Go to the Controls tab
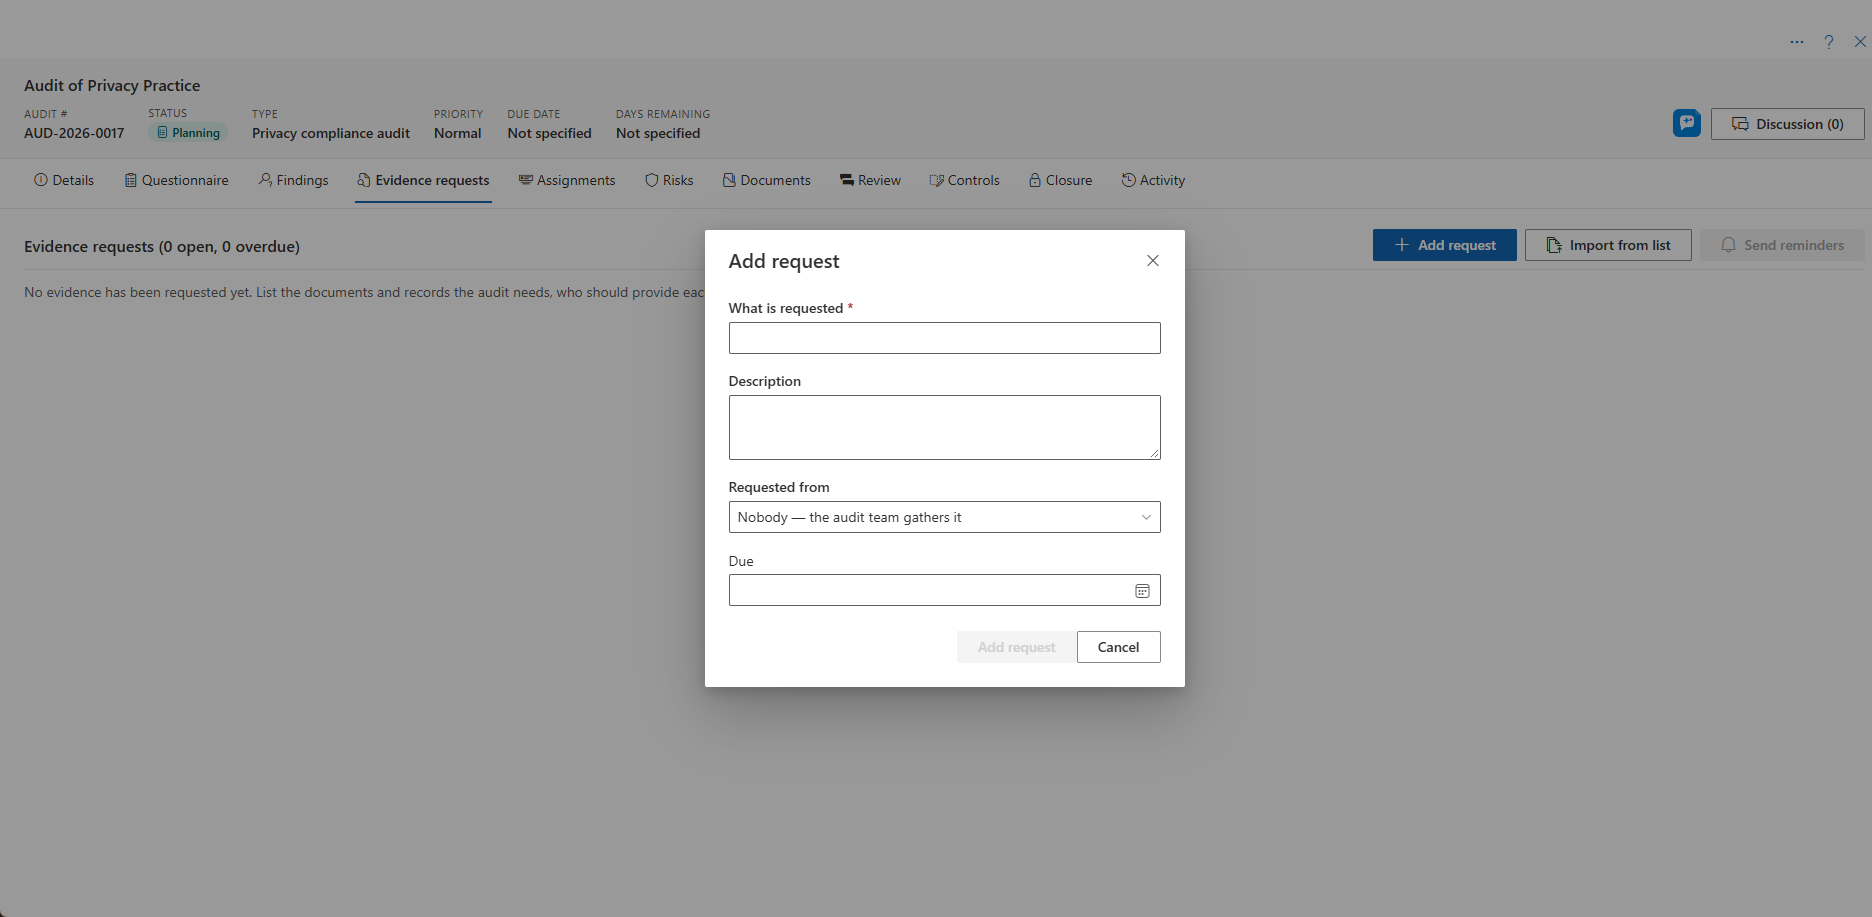The image size is (1872, 917). tap(964, 180)
